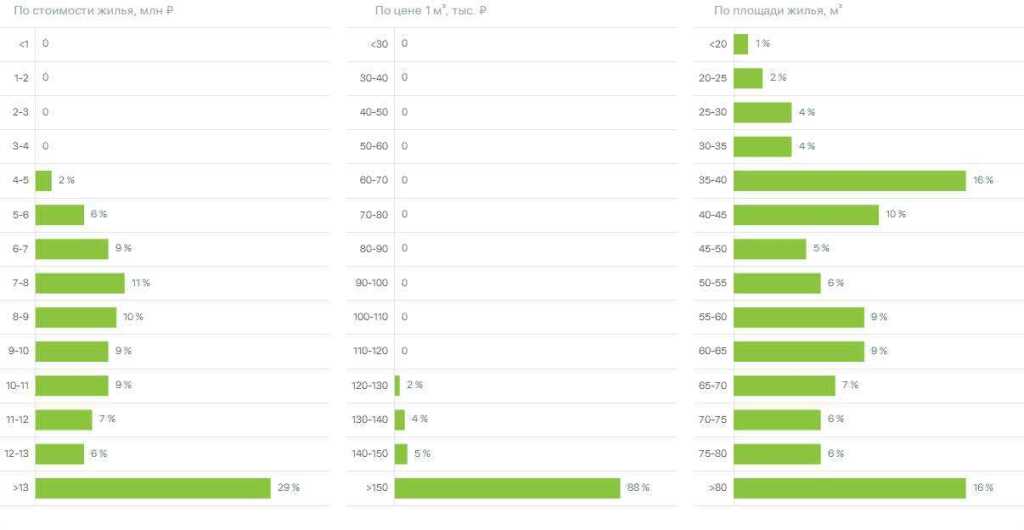Image resolution: width=1024 pixels, height=530 pixels.
Task: Select the >80 m² area bar
Action: pyautogui.click(x=849, y=488)
